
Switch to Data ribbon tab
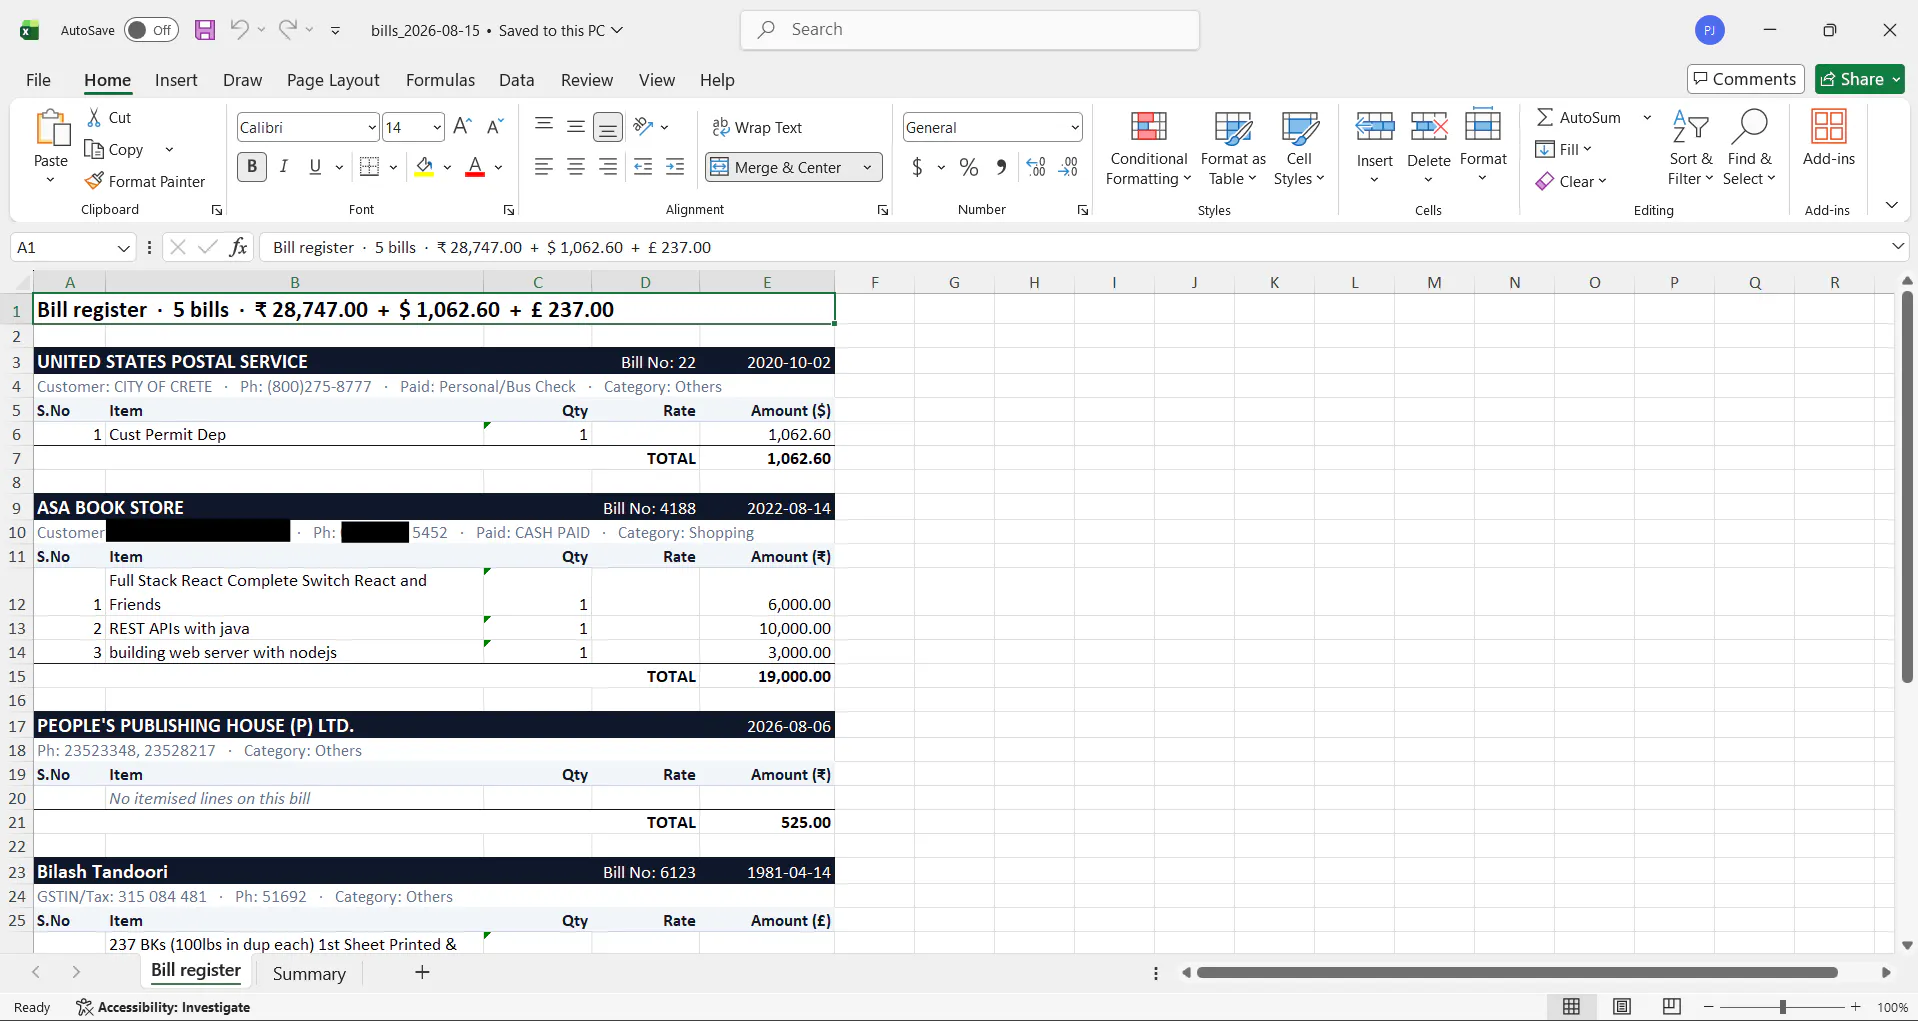pyautogui.click(x=516, y=80)
